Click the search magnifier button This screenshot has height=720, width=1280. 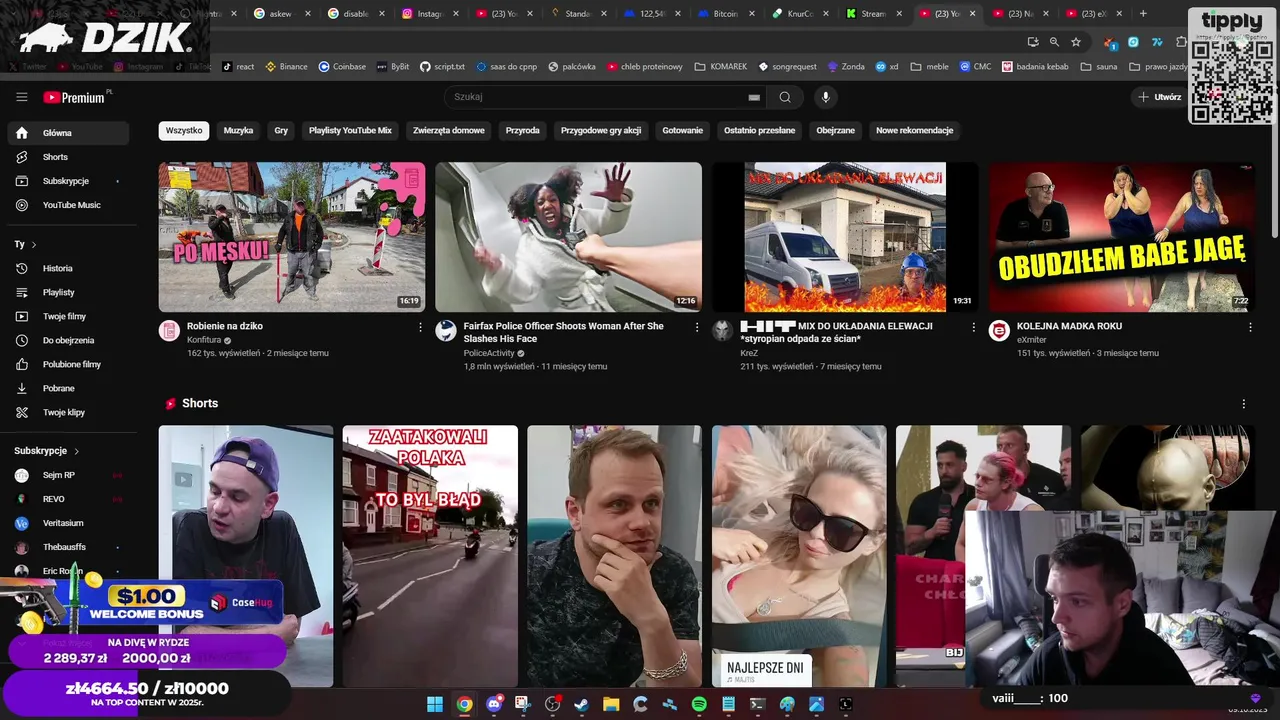click(x=785, y=97)
